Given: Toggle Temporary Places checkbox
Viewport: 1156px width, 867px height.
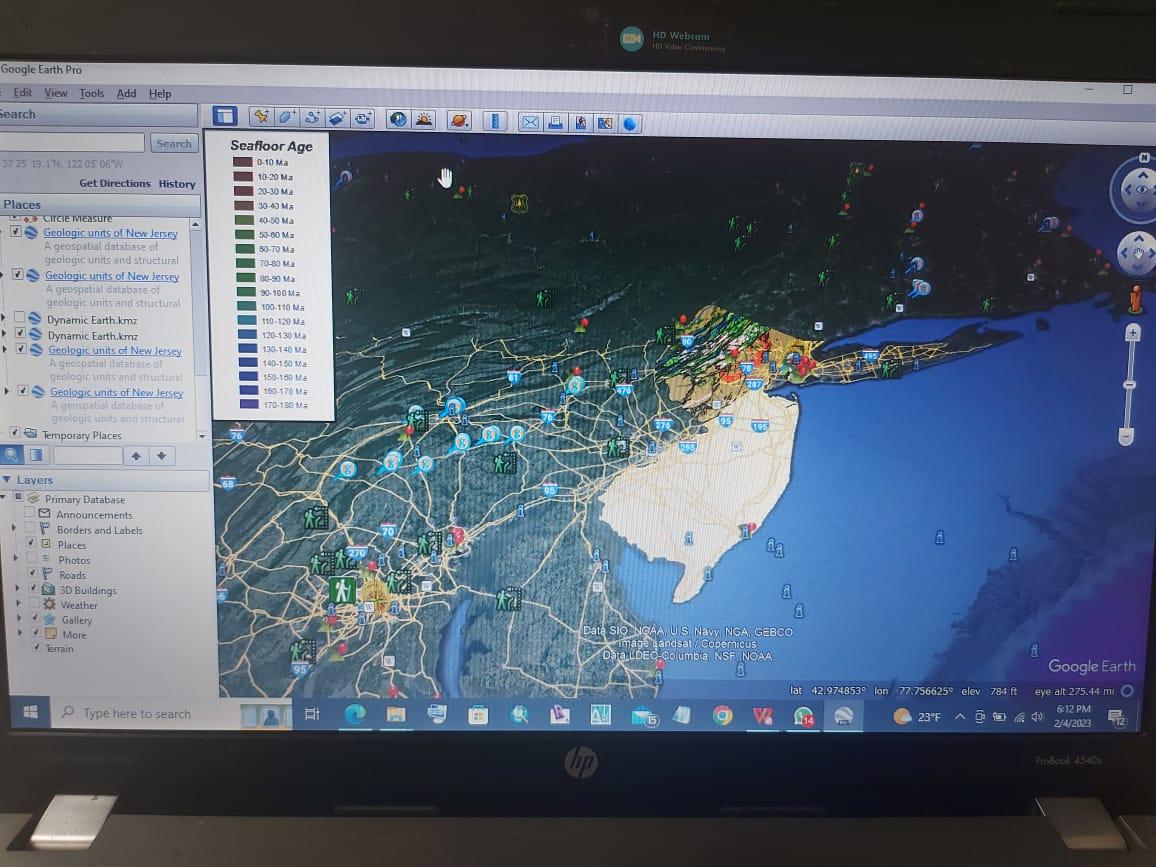Looking at the screenshot, I should point(14,433).
